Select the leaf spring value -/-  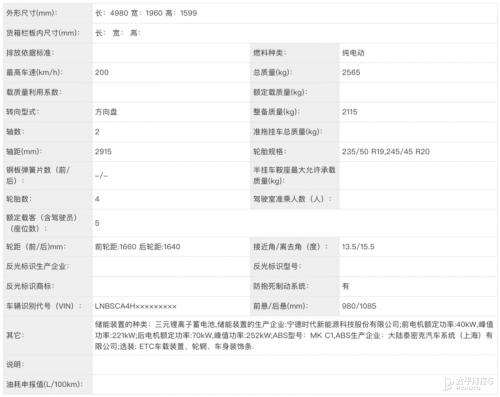(101, 175)
